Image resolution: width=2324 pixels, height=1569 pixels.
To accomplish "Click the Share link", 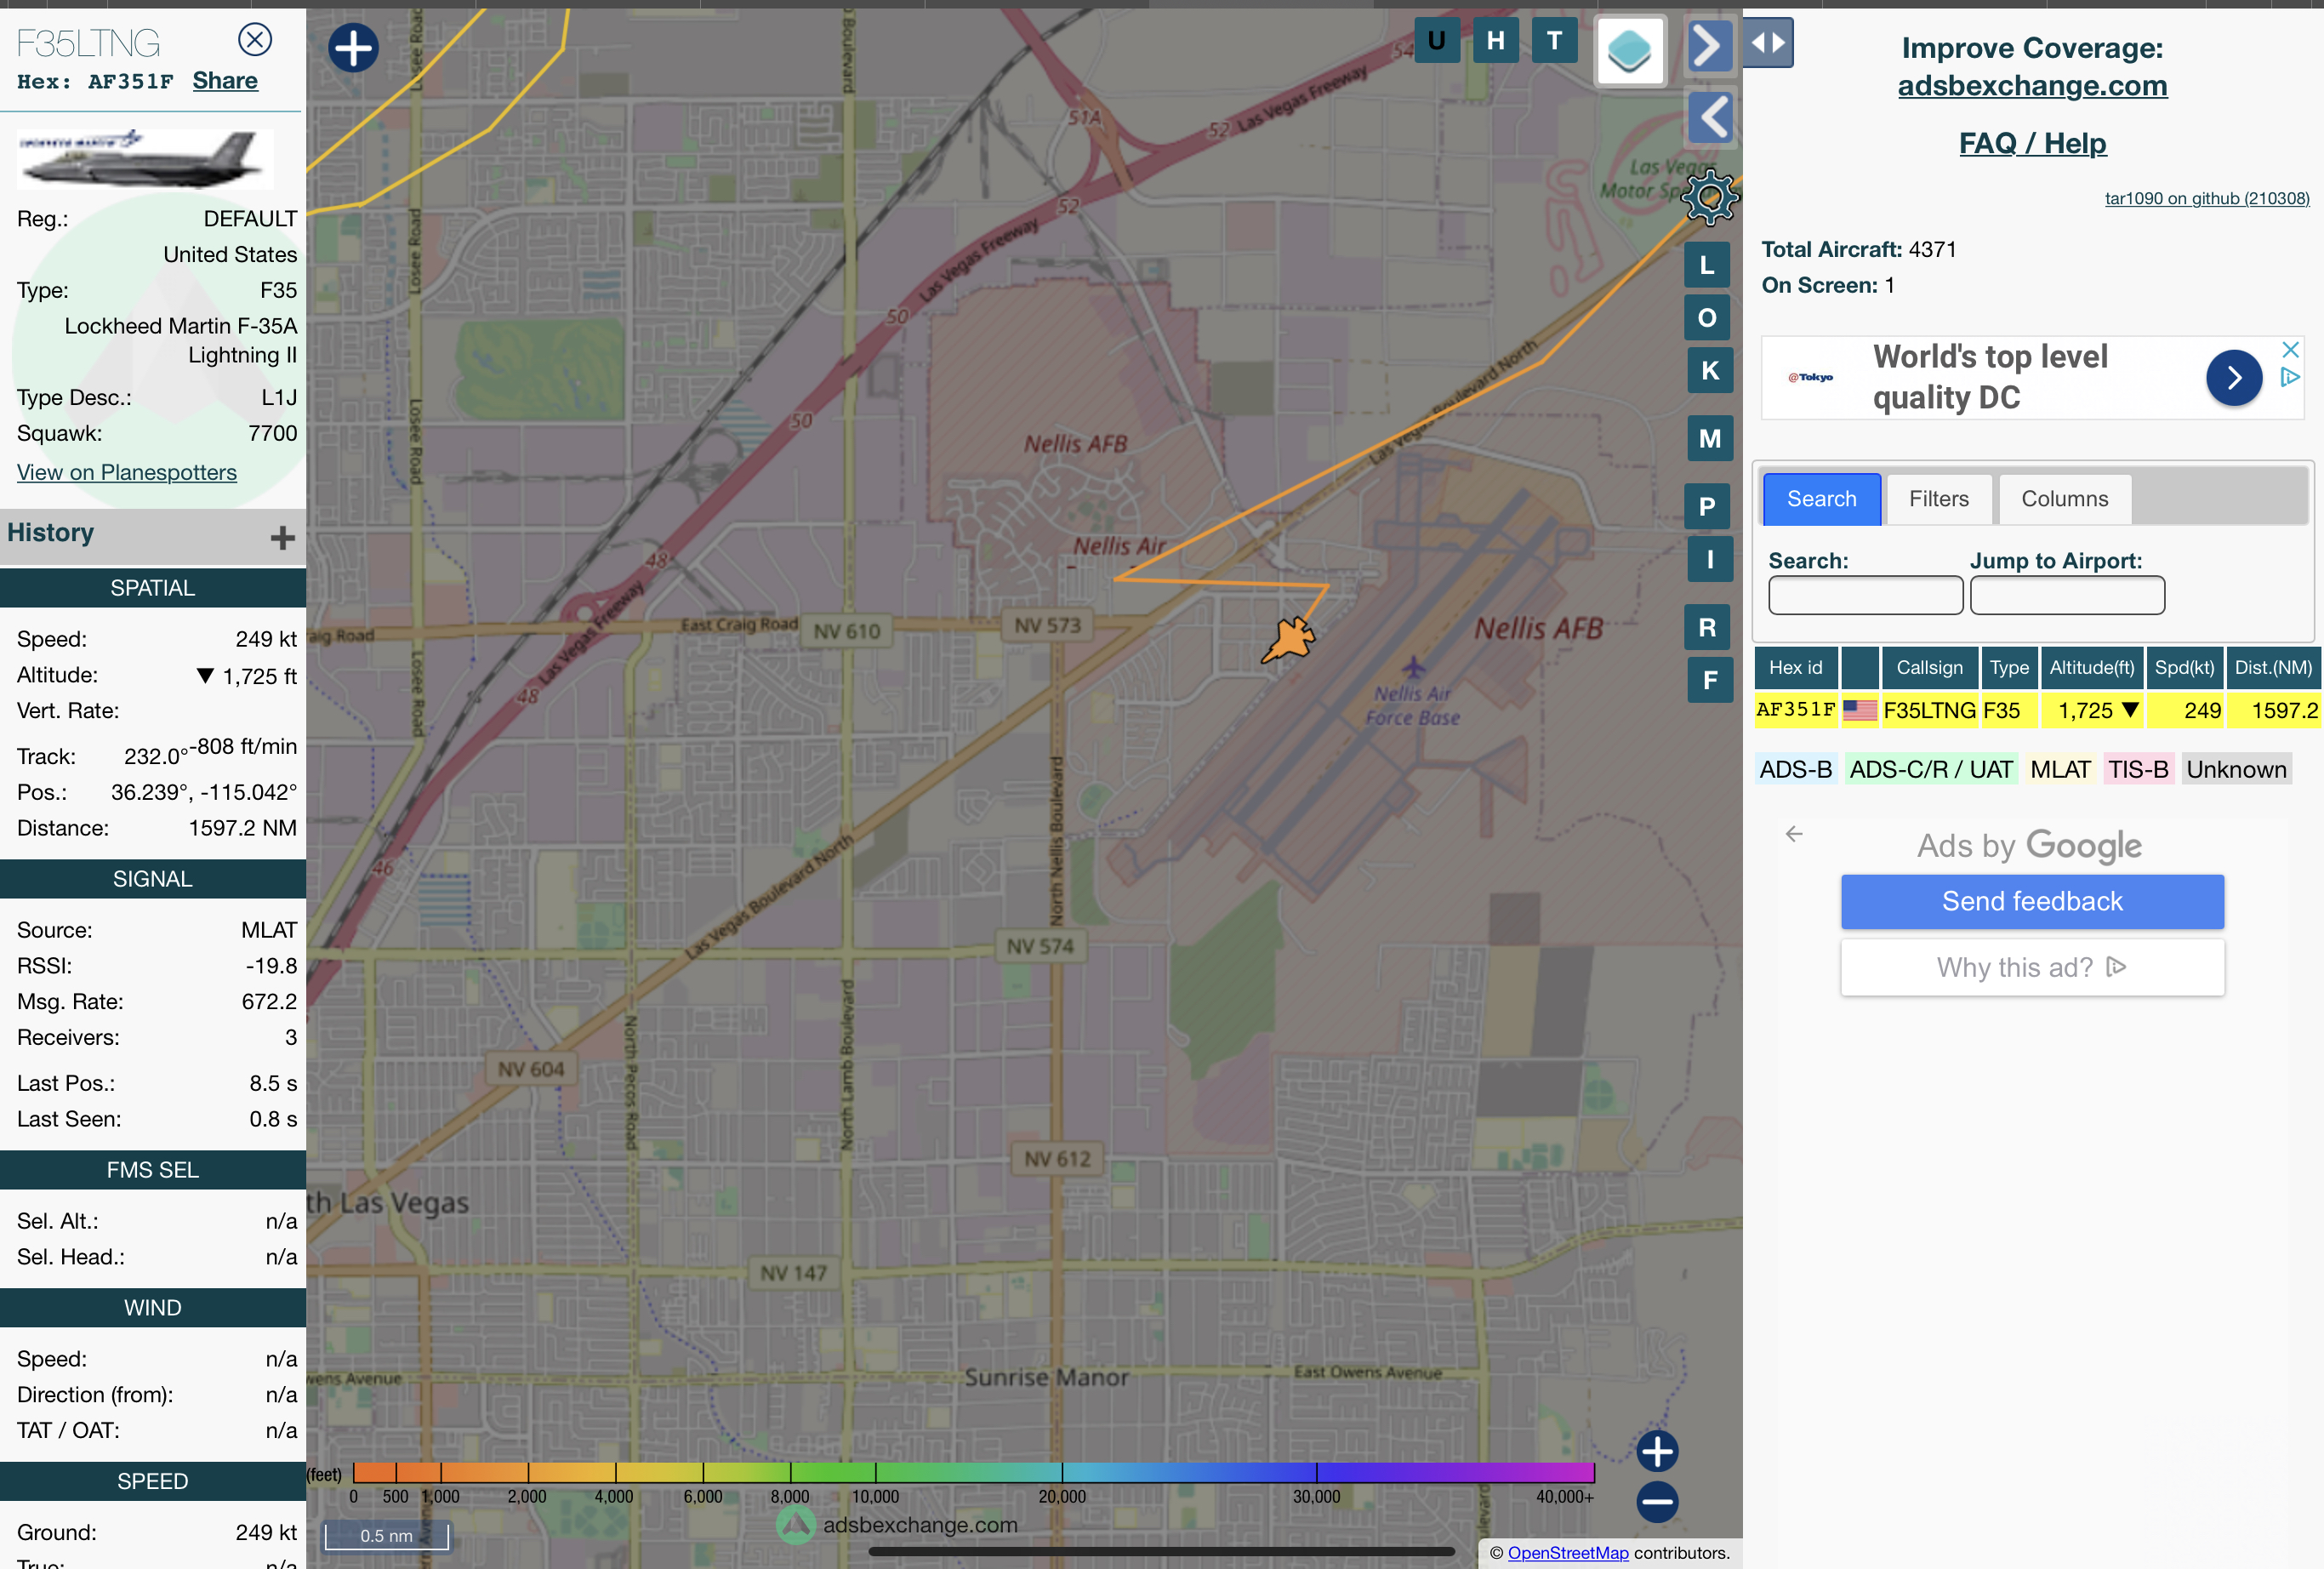I will point(225,81).
